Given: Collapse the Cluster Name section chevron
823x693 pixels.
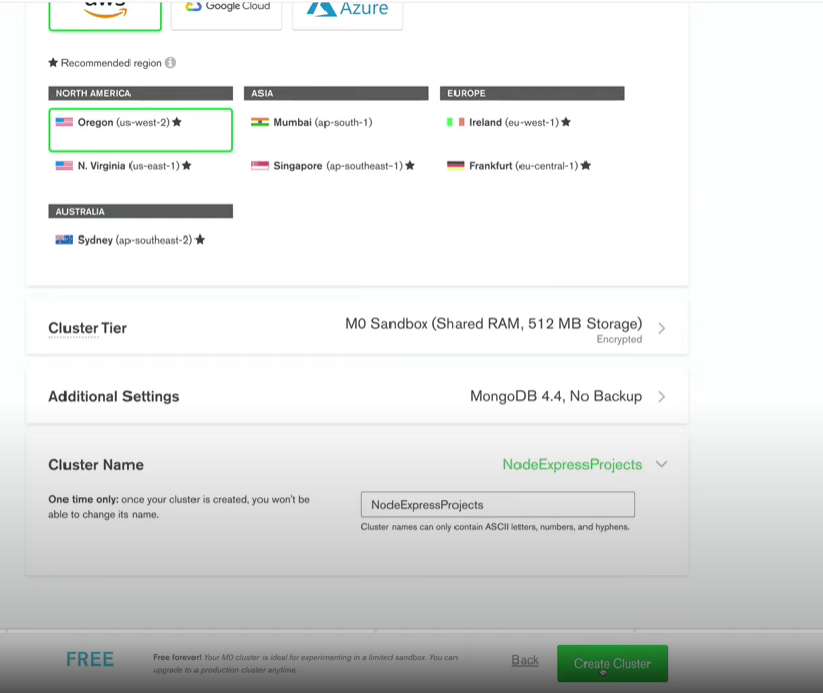Looking at the screenshot, I should coord(661,464).
